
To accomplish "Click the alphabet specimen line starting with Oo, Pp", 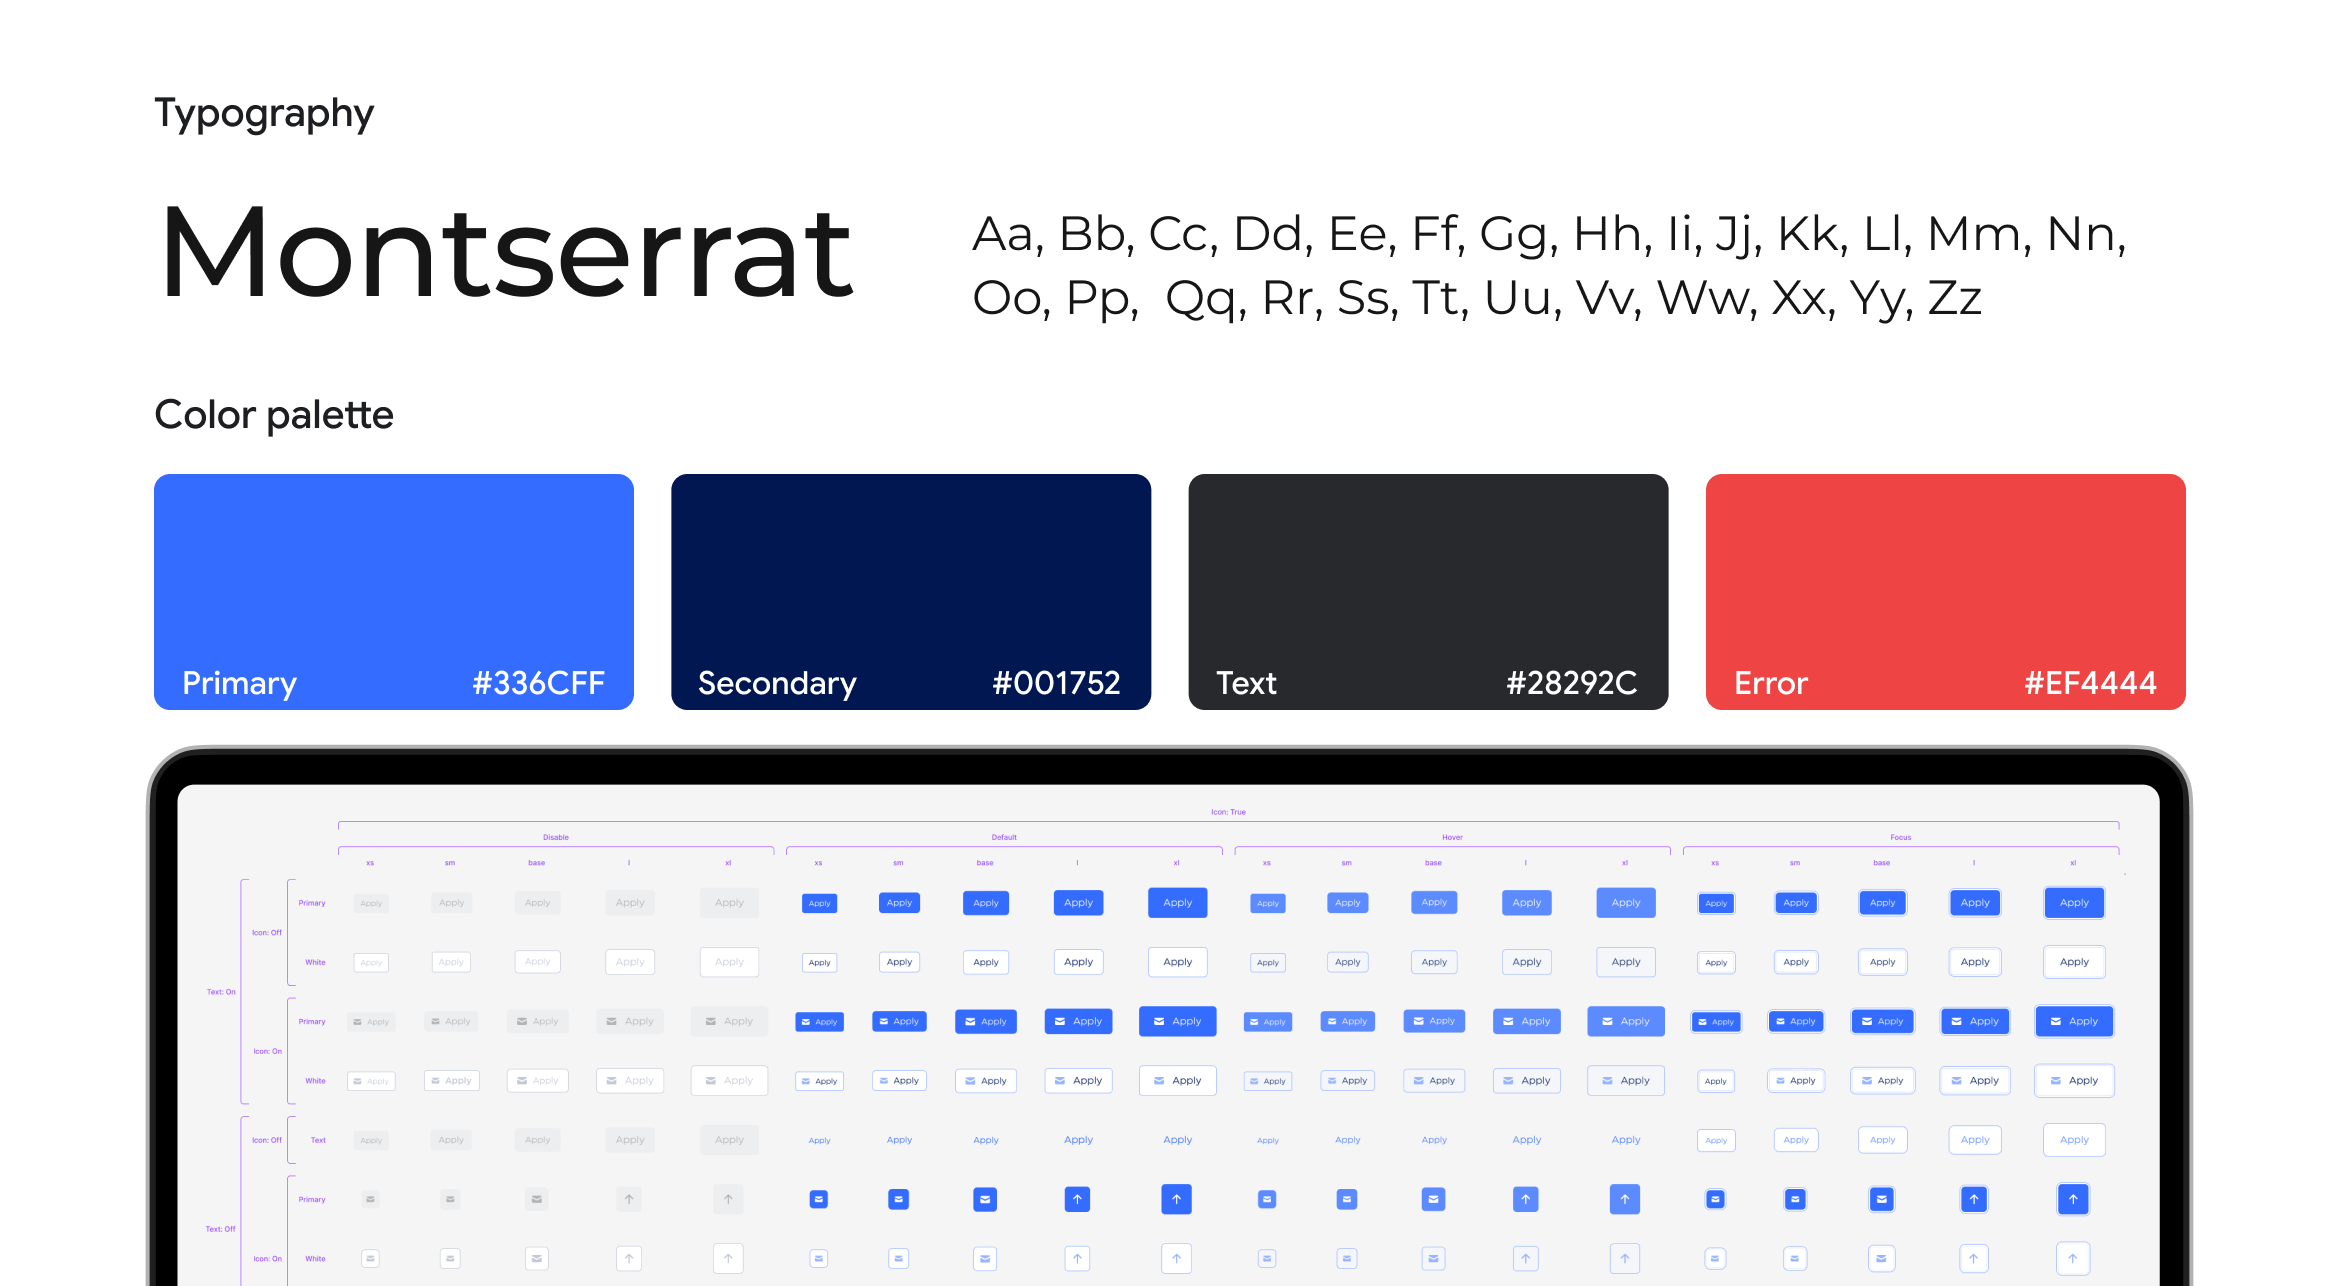I will (1477, 299).
